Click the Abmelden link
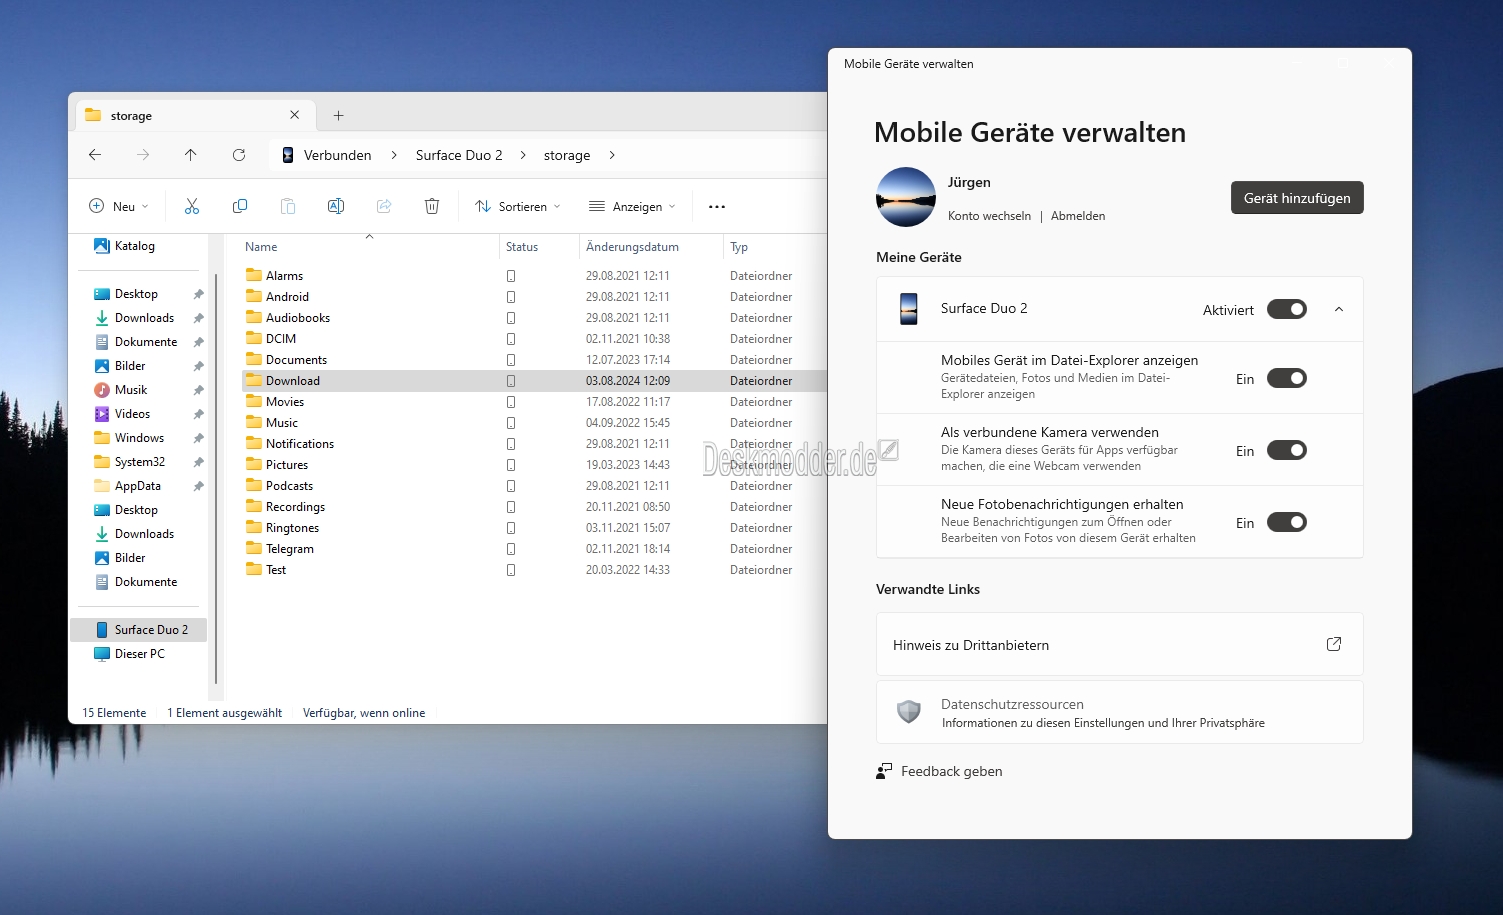1503x915 pixels. pos(1078,216)
